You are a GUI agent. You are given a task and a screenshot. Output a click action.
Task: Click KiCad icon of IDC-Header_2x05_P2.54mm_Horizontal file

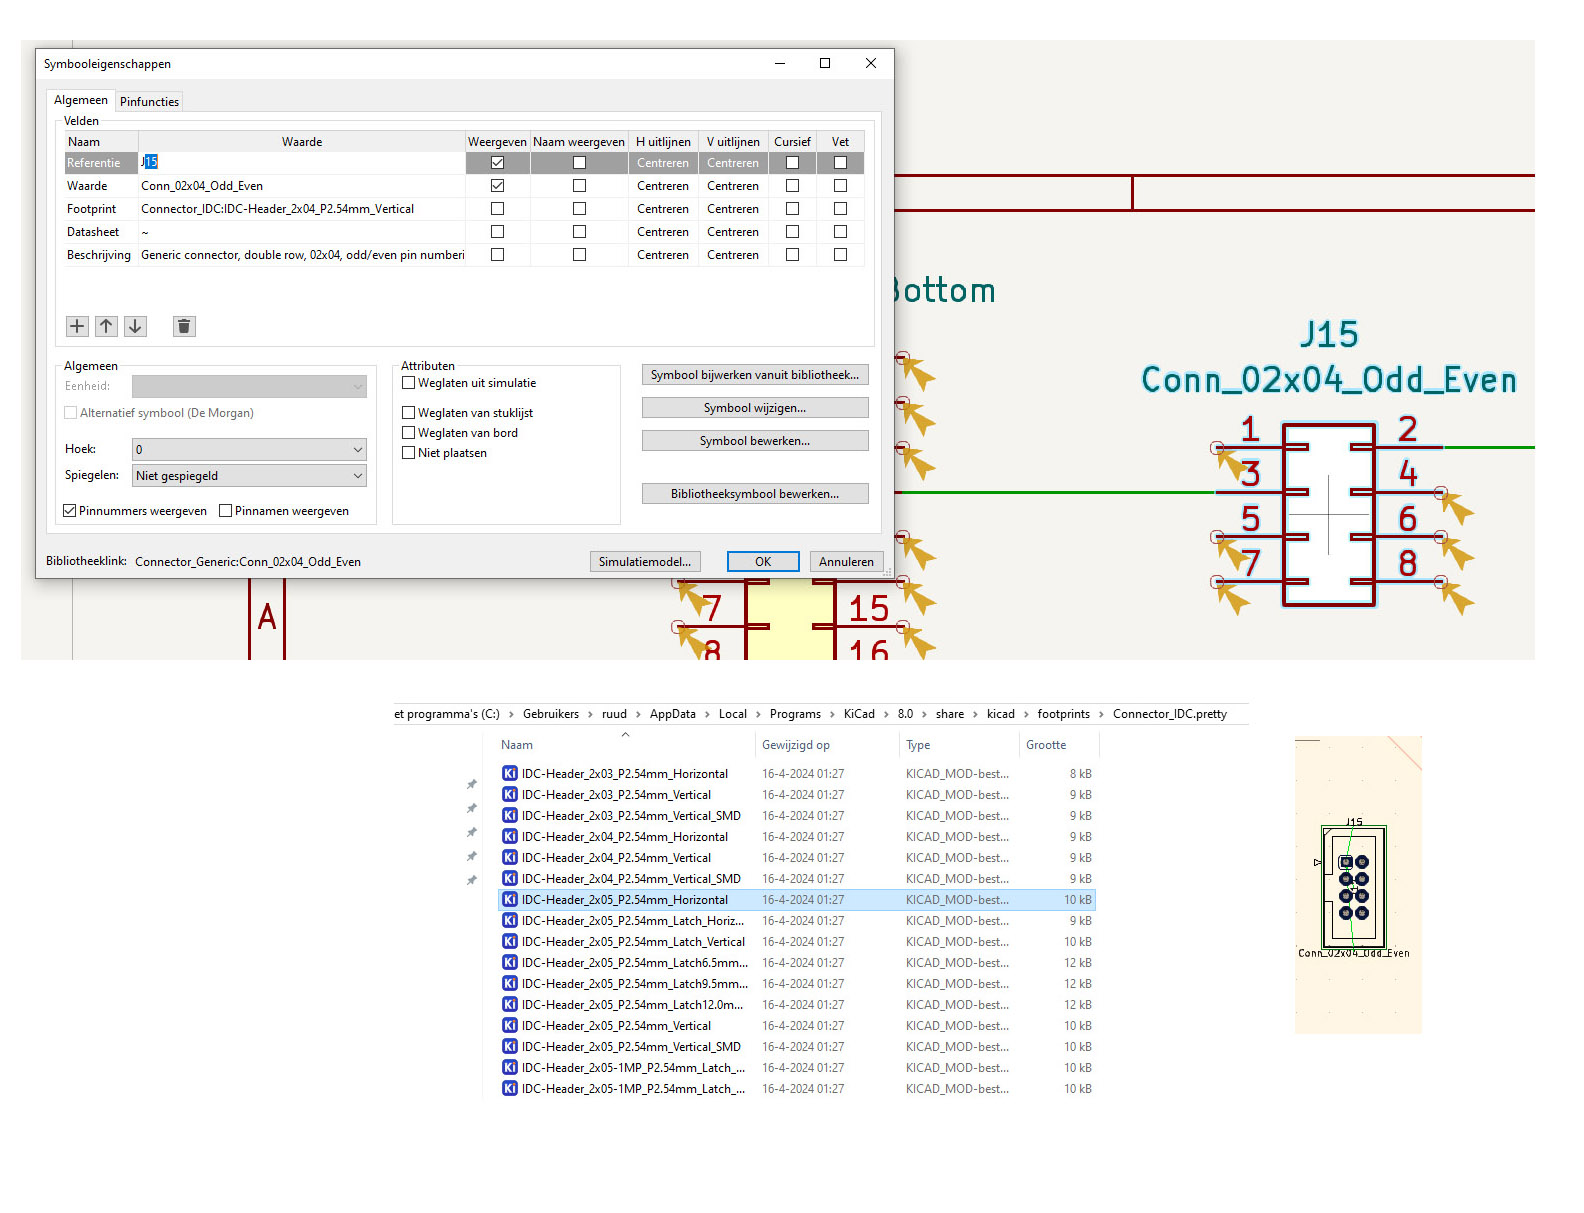click(x=510, y=899)
